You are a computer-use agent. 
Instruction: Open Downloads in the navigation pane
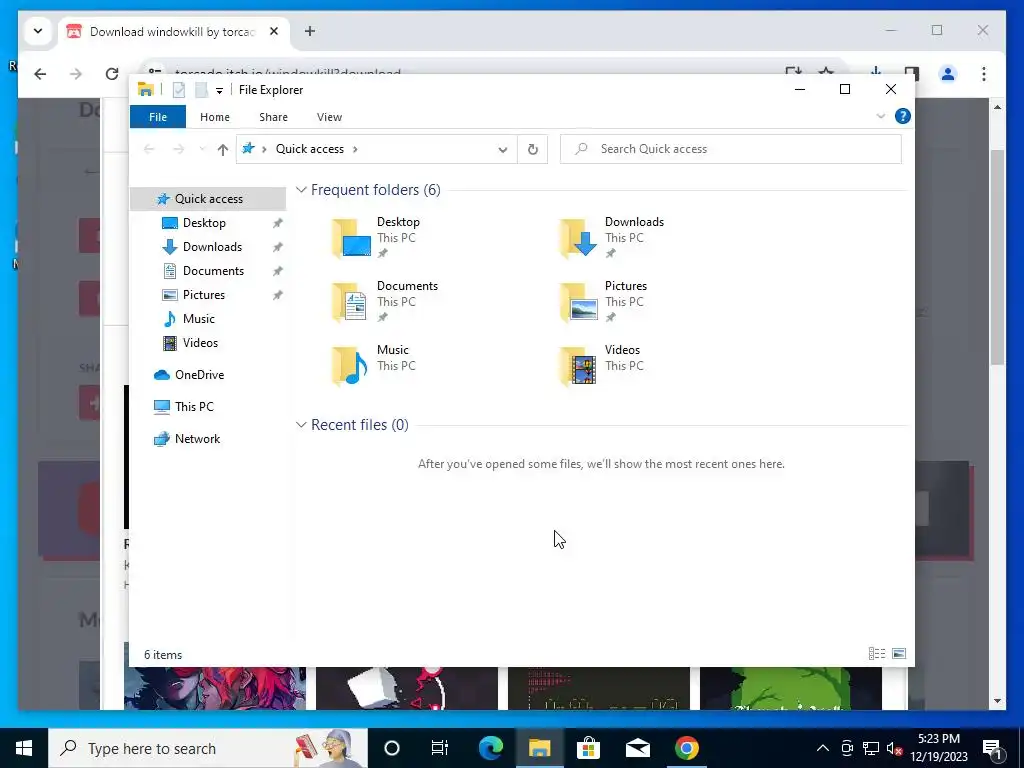(212, 247)
